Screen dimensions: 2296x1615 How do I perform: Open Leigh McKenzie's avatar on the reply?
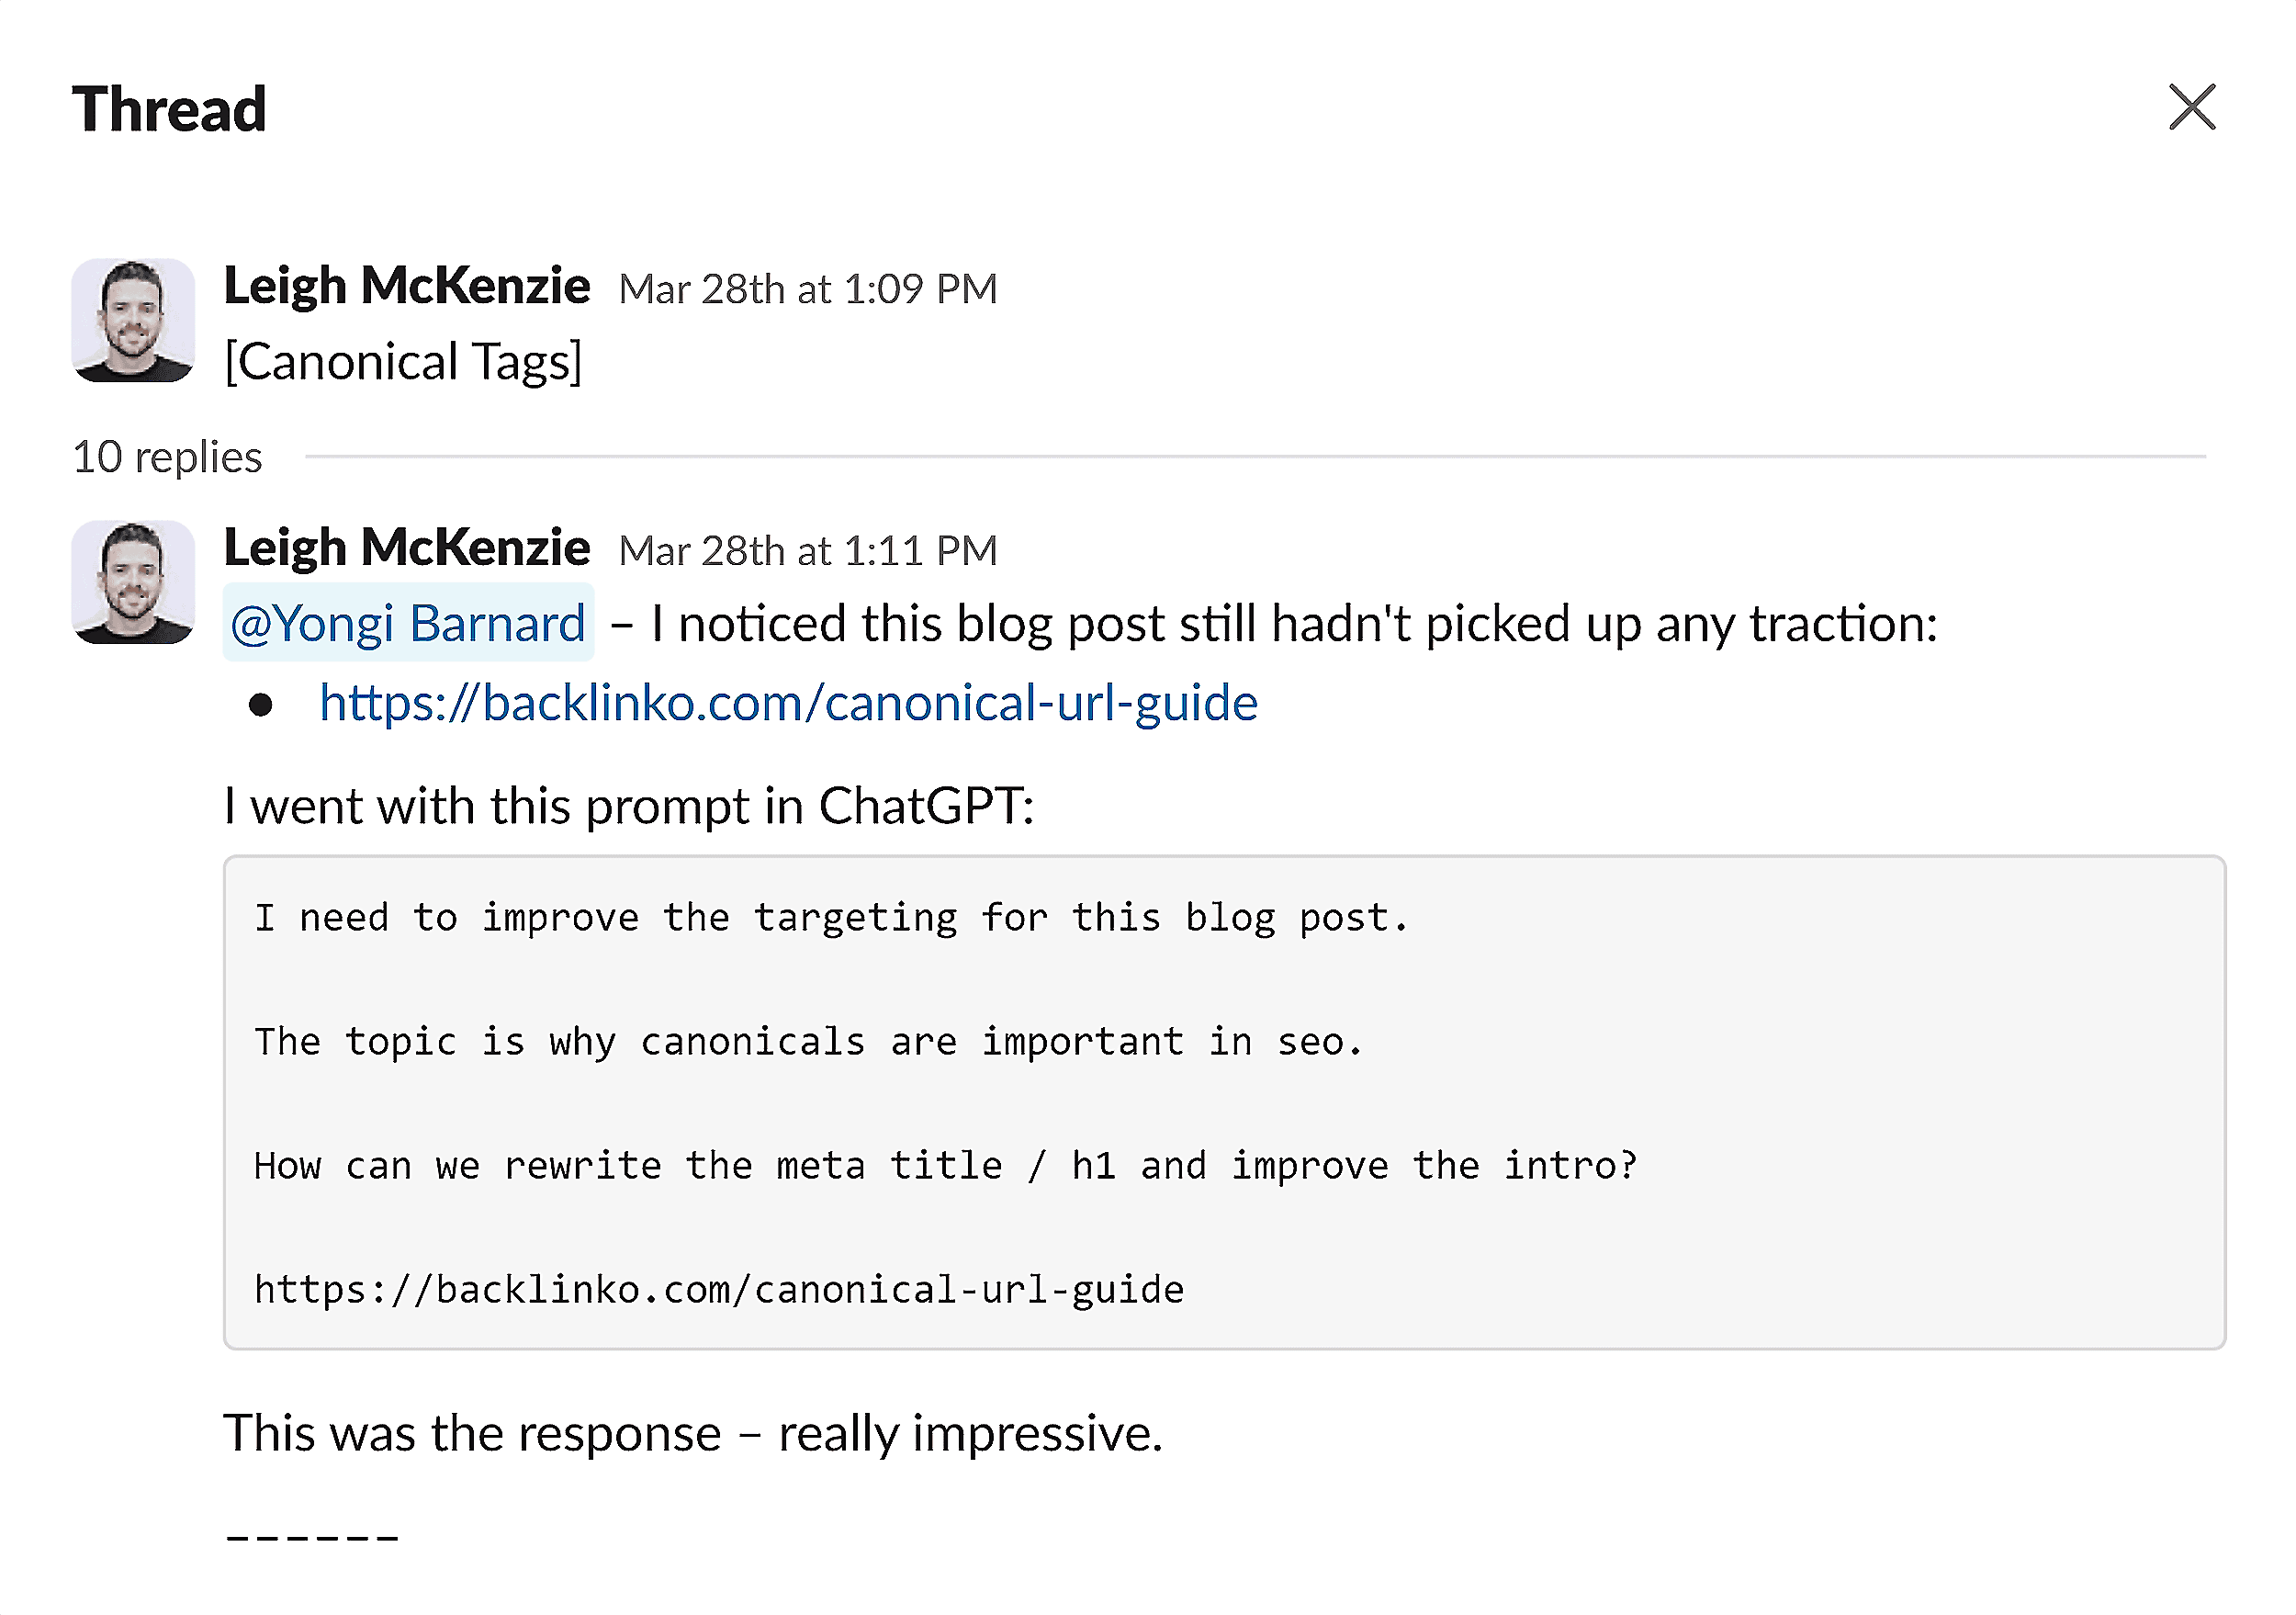coord(133,582)
